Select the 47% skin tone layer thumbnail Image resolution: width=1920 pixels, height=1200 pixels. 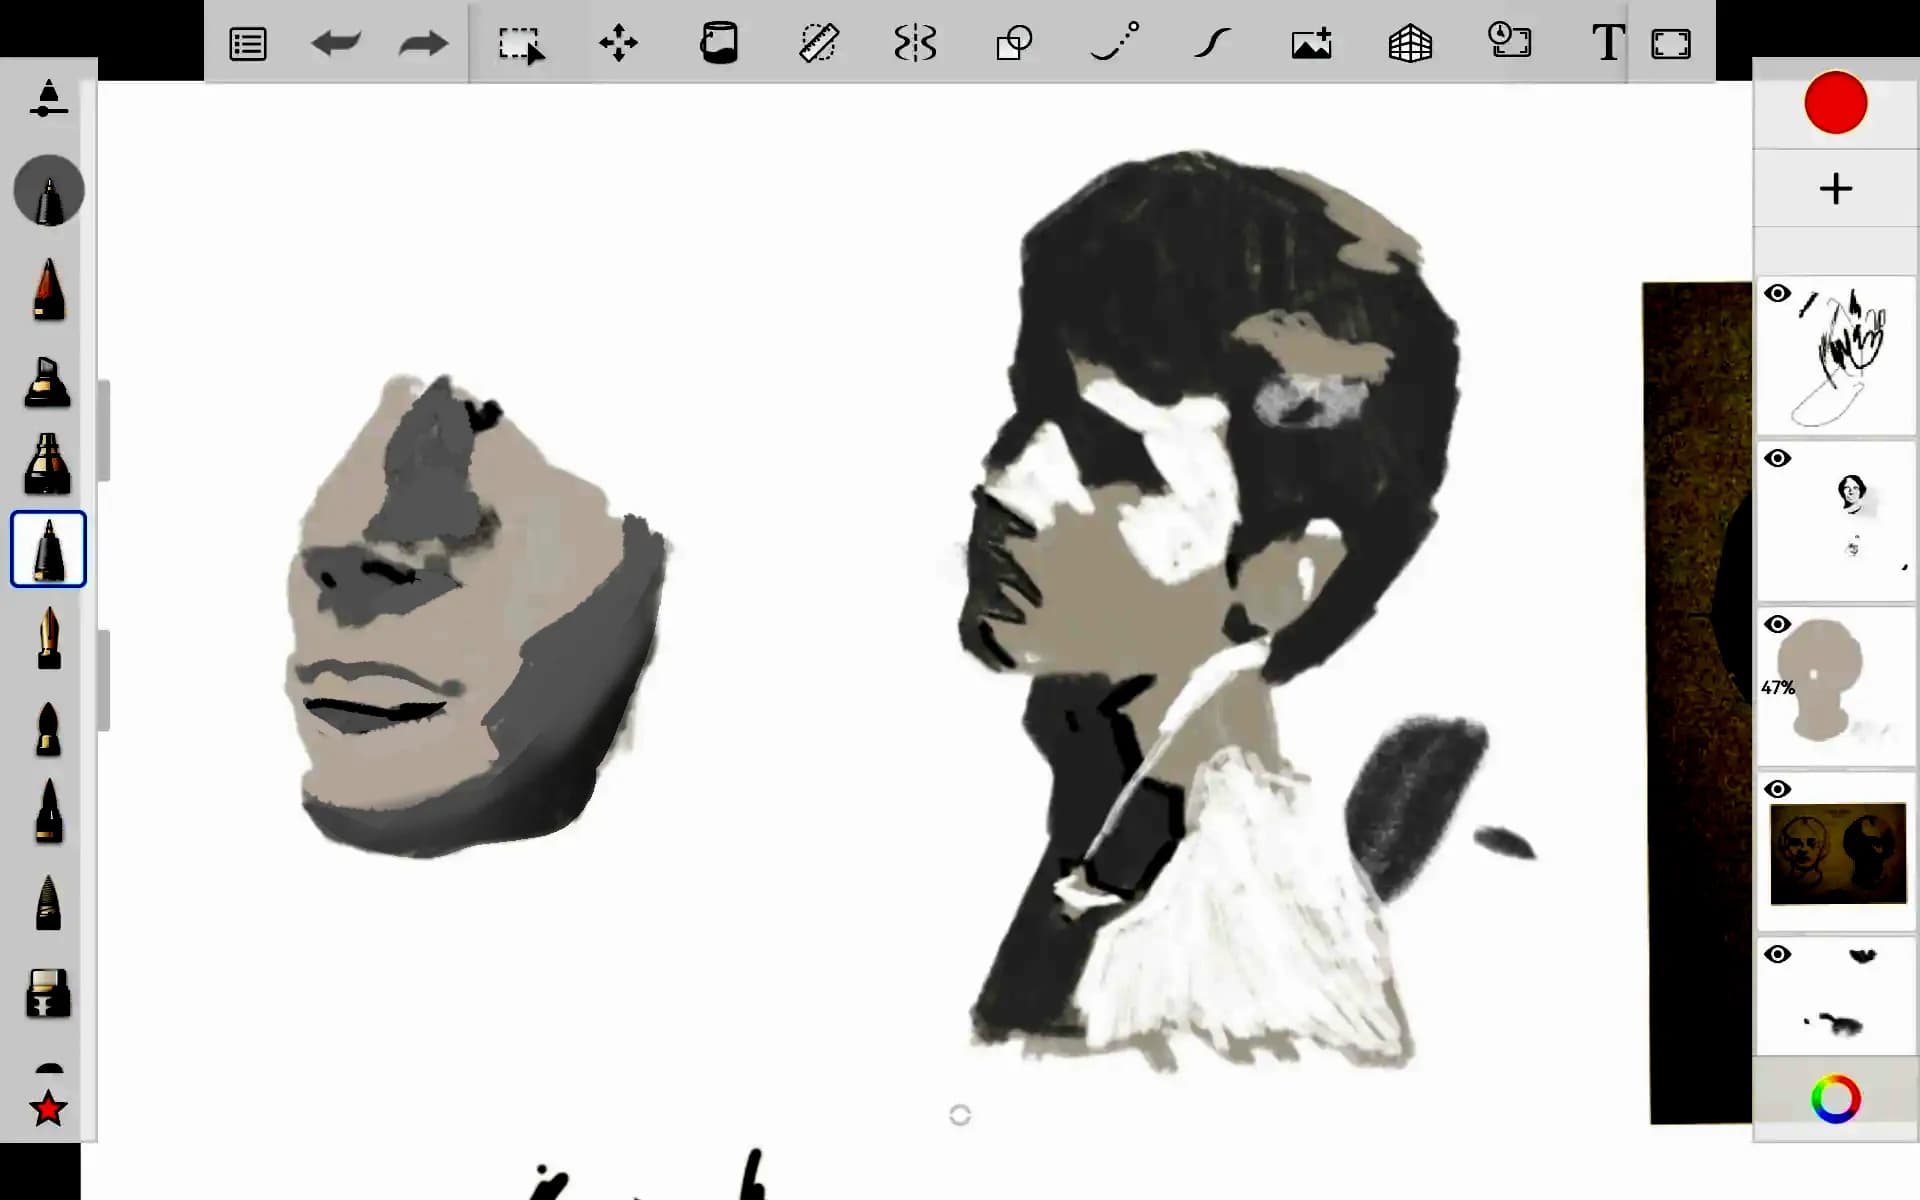pos(1838,686)
